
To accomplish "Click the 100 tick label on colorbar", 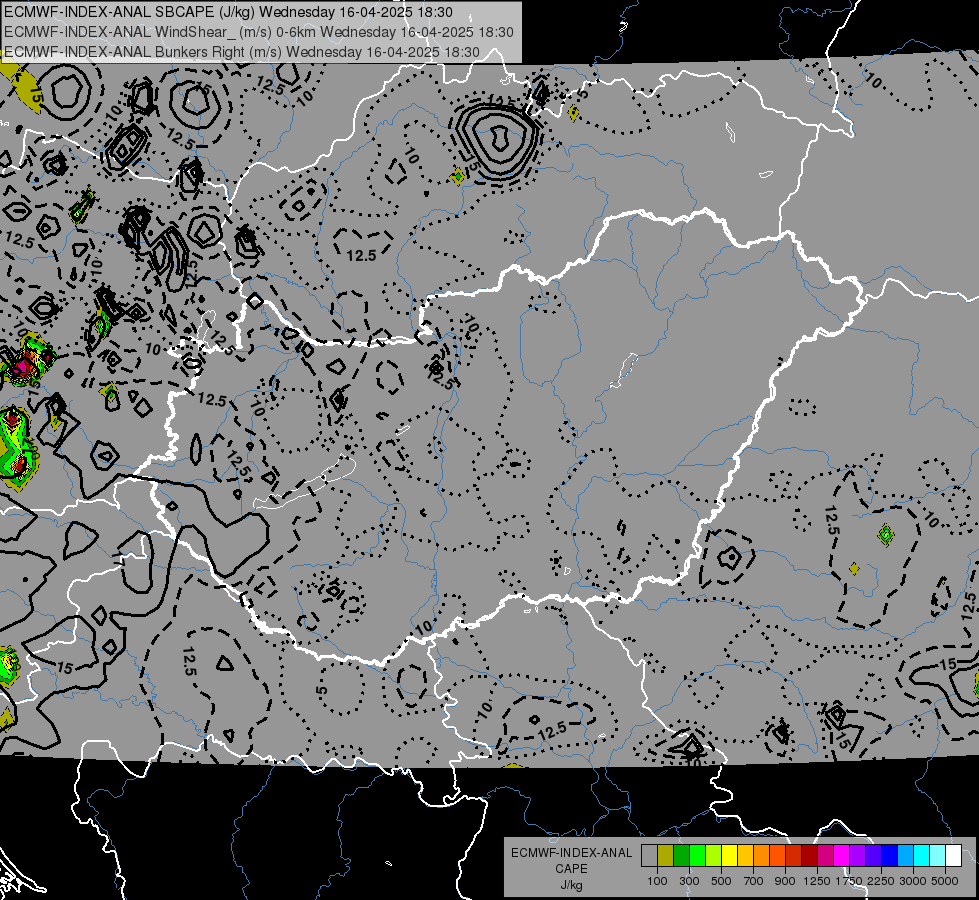I will point(657,881).
